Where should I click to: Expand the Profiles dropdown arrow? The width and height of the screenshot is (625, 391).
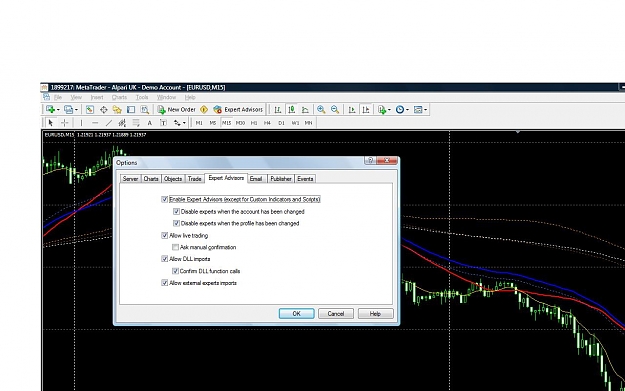pos(76,110)
